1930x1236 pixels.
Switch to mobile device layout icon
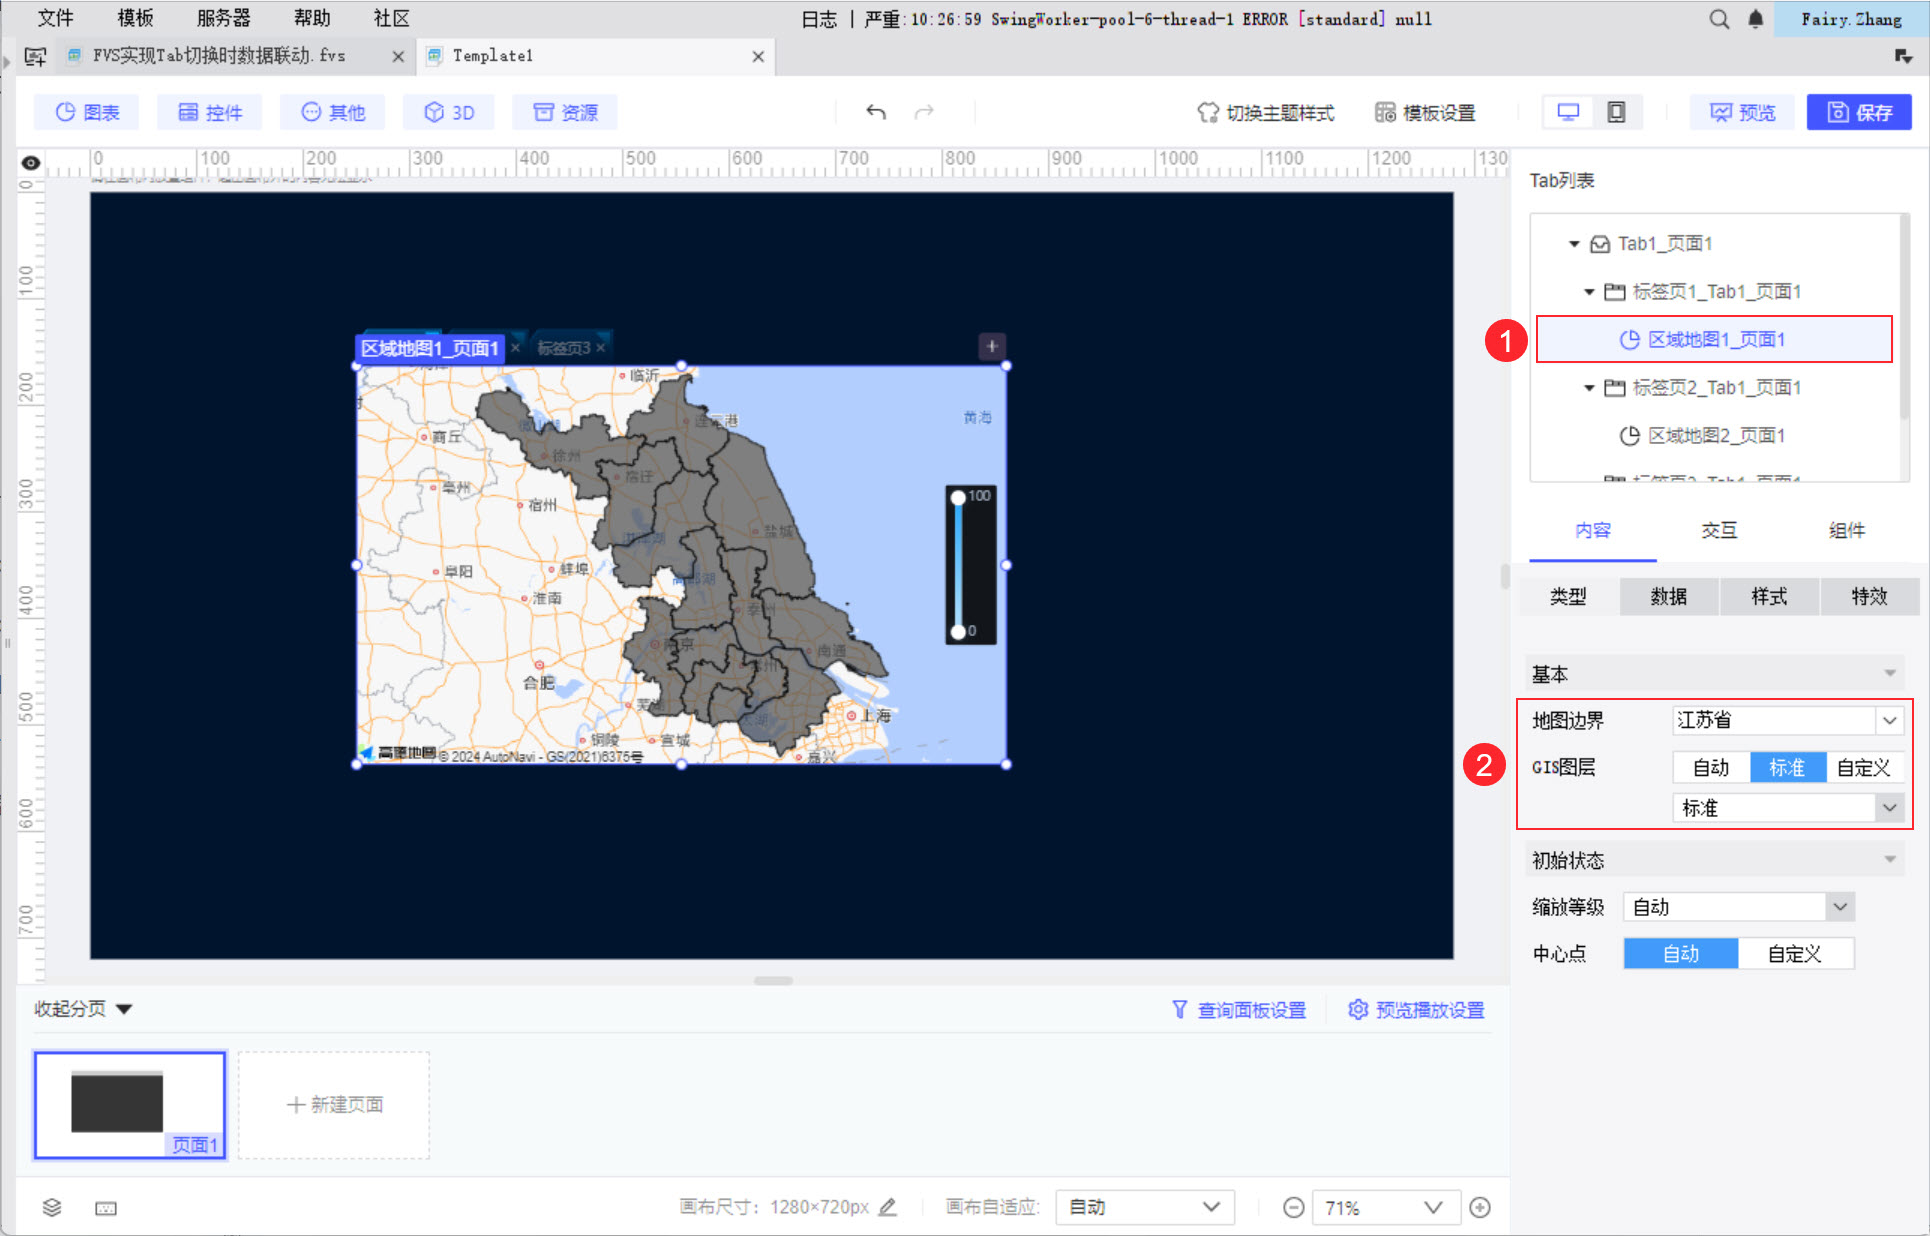(x=1616, y=112)
